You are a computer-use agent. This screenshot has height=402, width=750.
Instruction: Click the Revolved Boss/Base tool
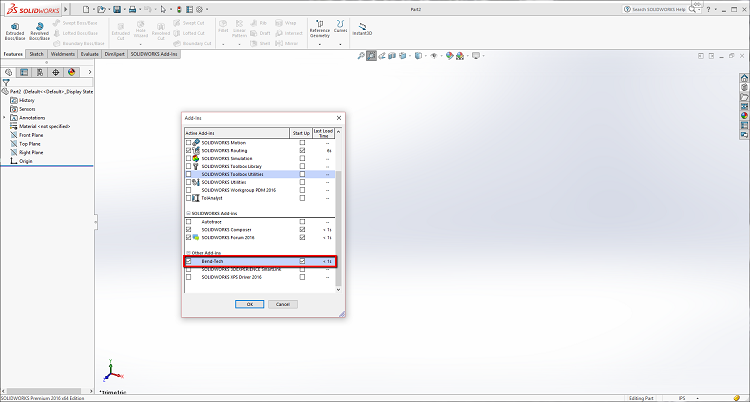click(x=39, y=31)
